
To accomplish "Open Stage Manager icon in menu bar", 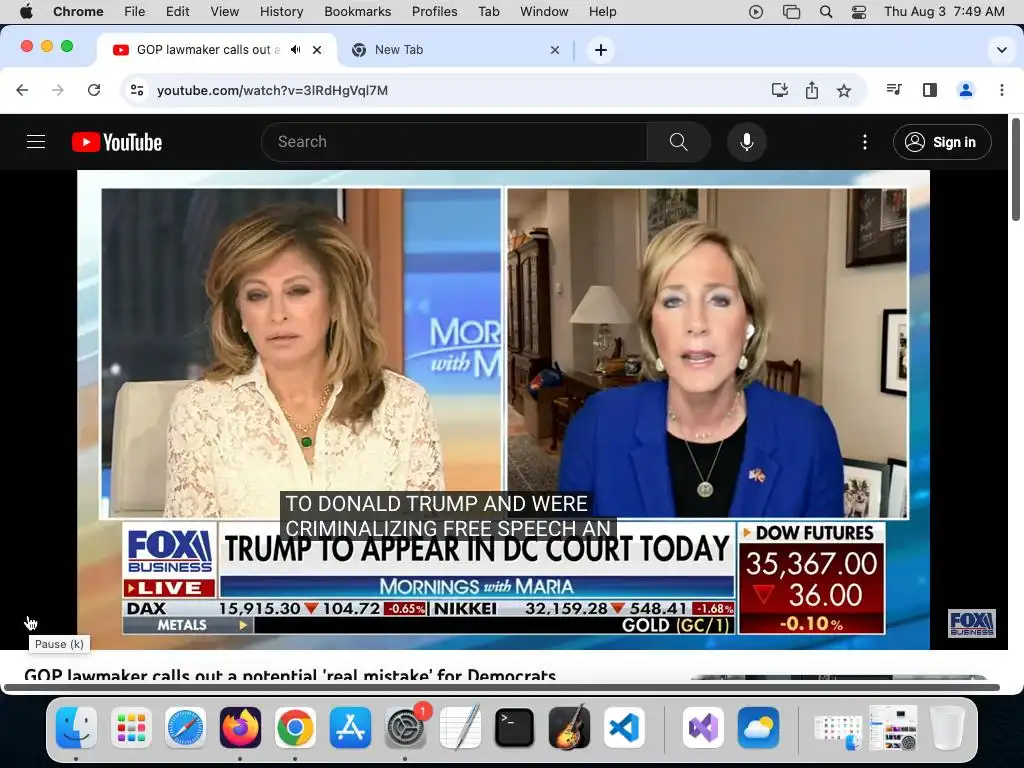I will coord(792,11).
